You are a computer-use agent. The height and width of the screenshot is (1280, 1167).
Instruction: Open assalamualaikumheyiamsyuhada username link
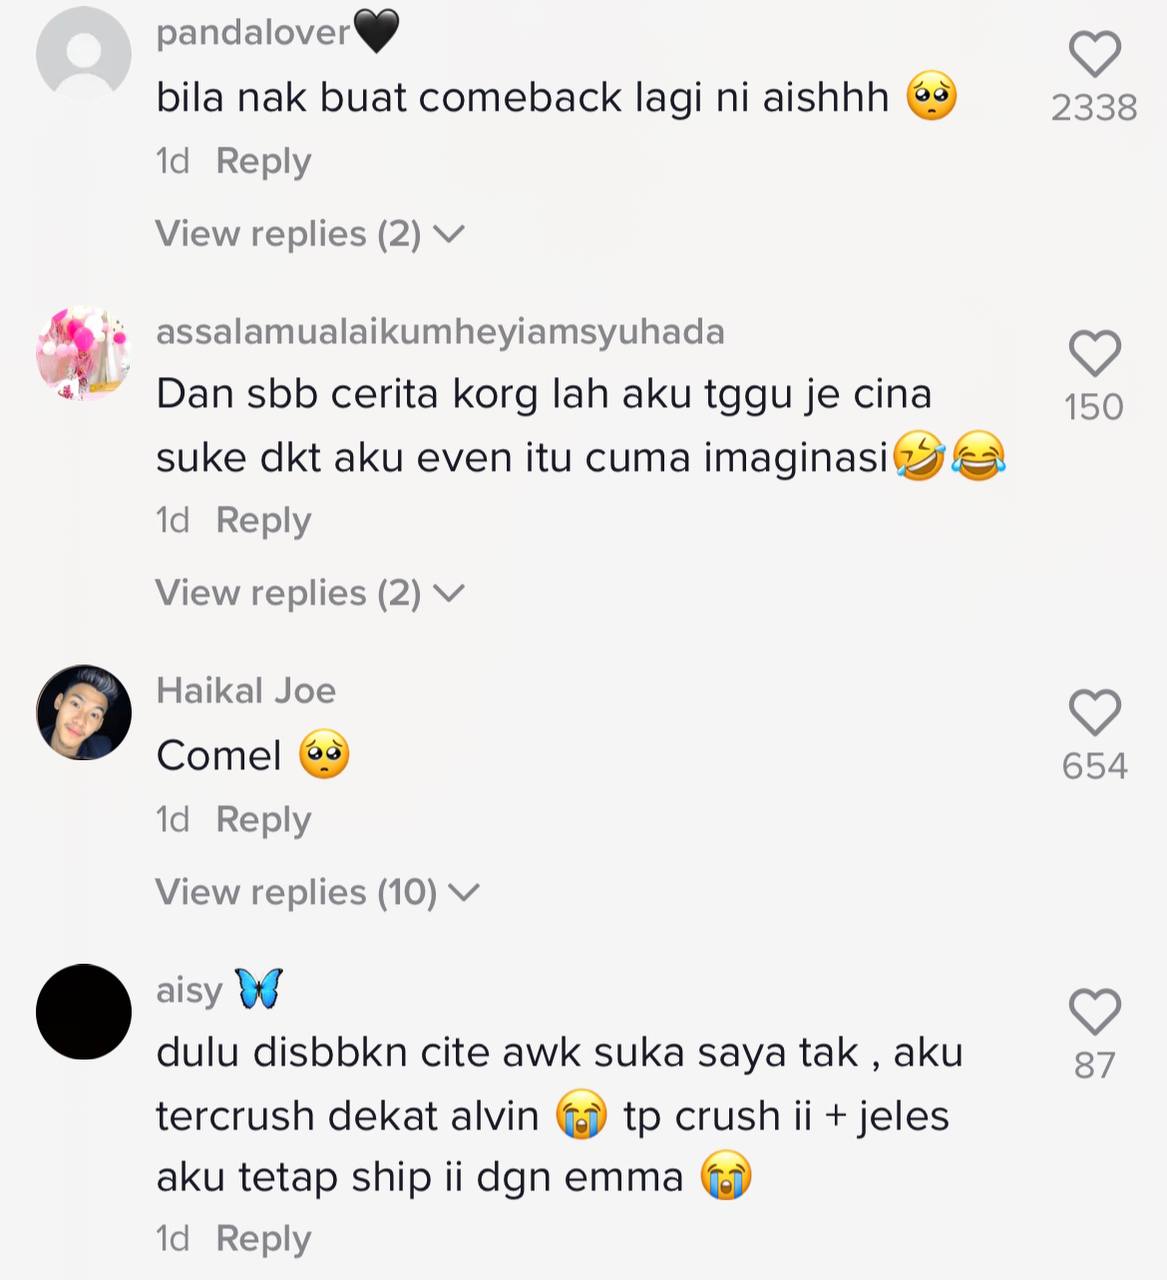(x=440, y=332)
